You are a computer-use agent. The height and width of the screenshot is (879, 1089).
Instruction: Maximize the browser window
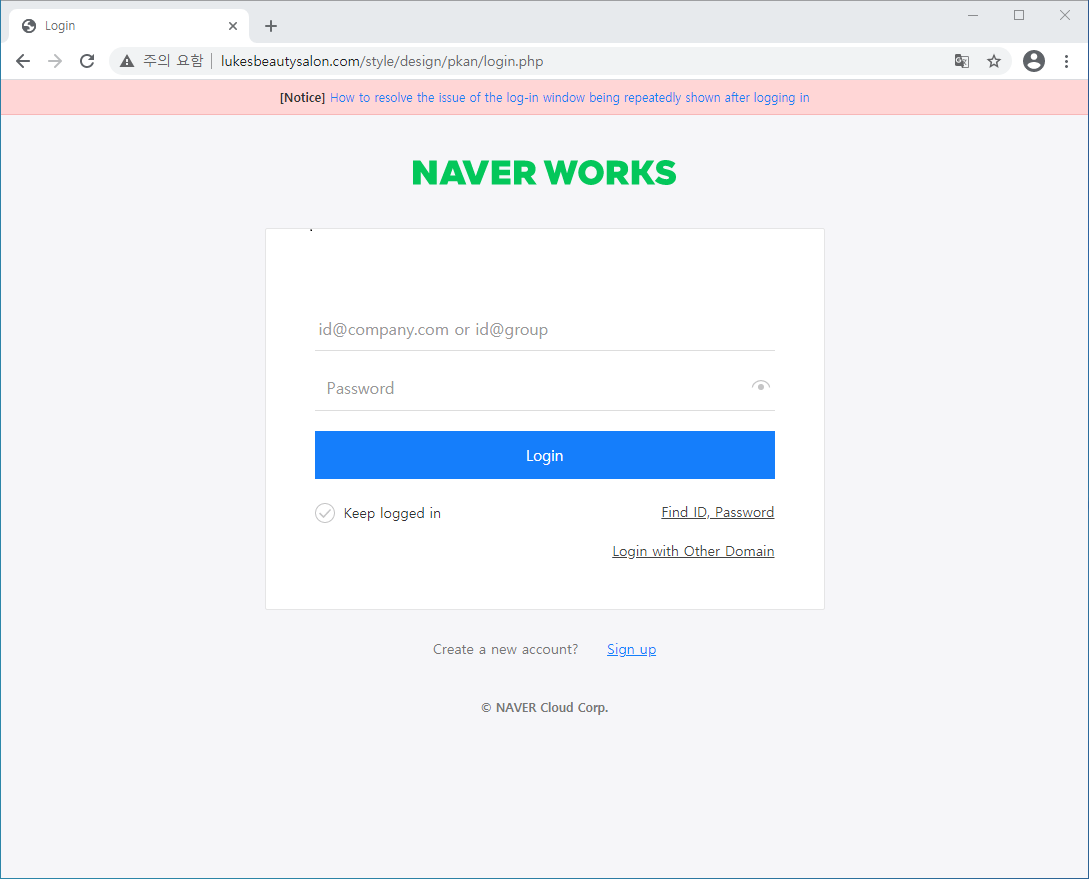(x=1019, y=15)
